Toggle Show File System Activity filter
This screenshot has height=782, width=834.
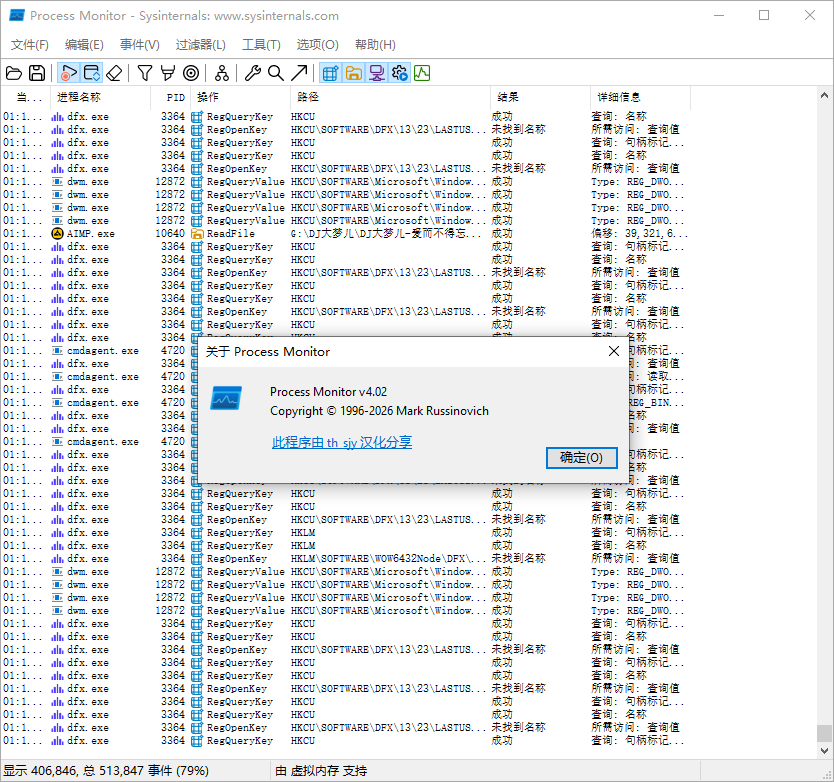354,73
